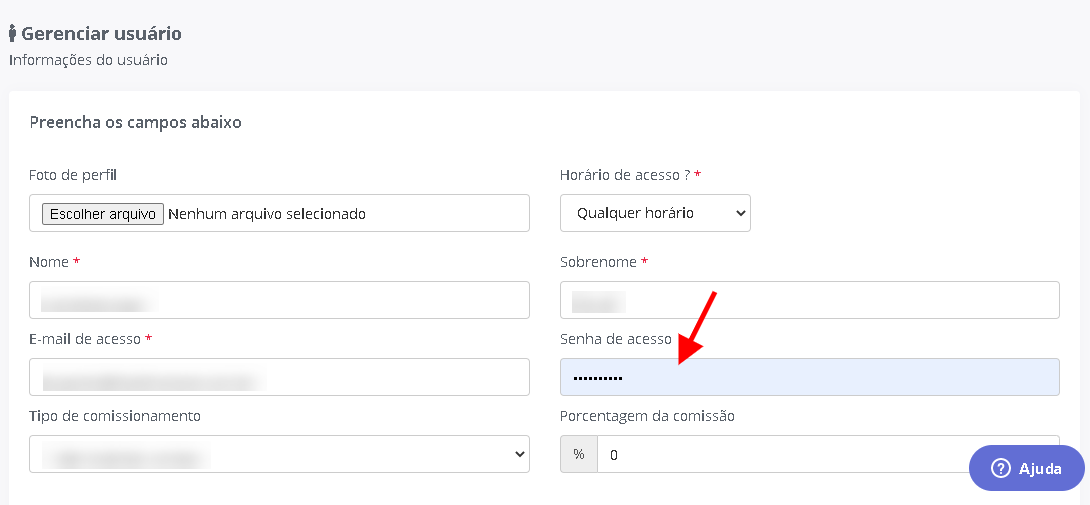Open the Ajuda help button
The width and height of the screenshot is (1090, 505).
tap(1027, 468)
